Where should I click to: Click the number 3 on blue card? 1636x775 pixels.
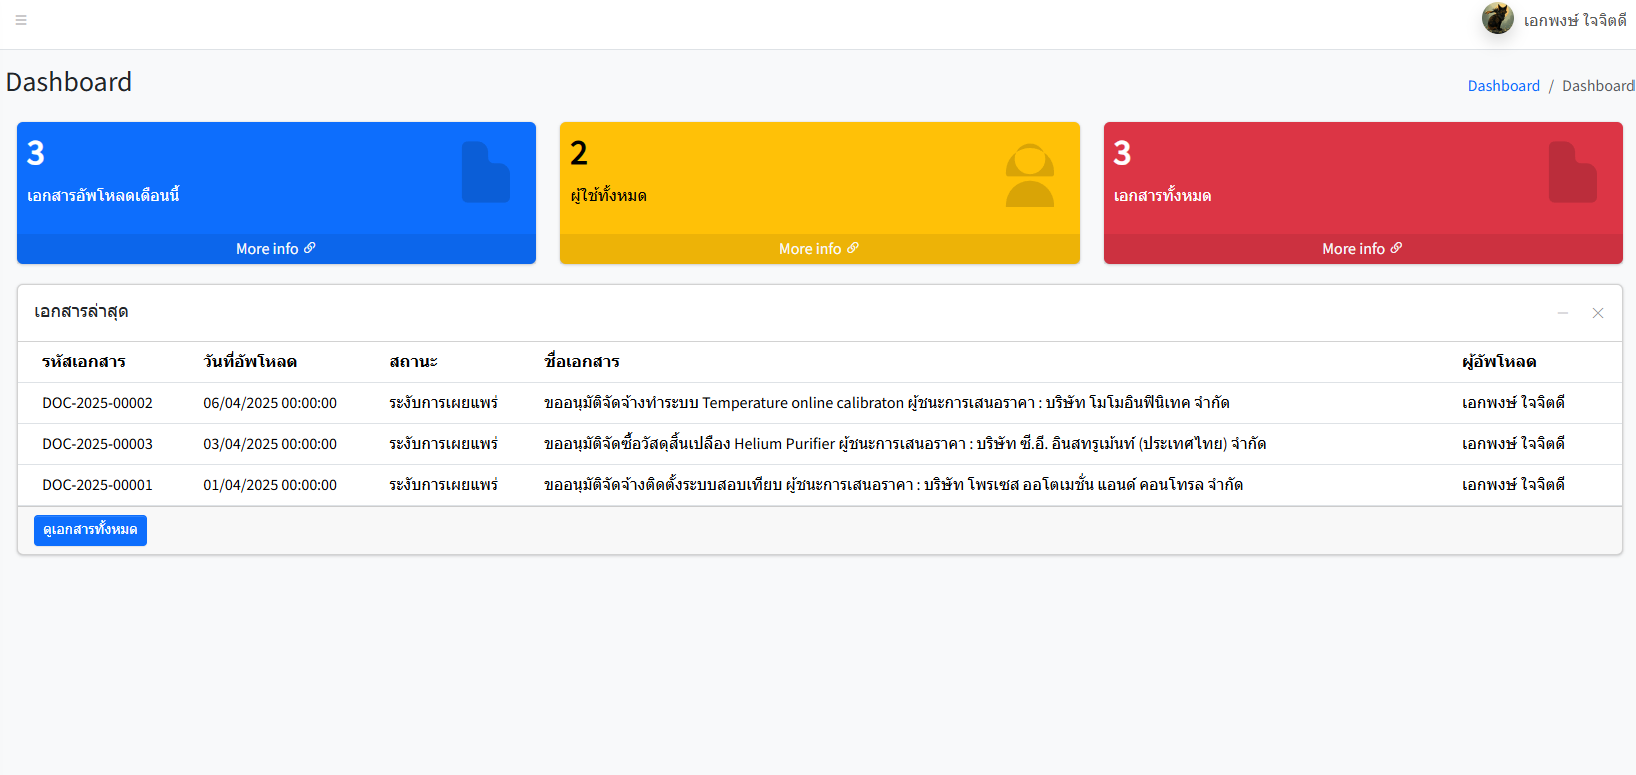coord(36,153)
